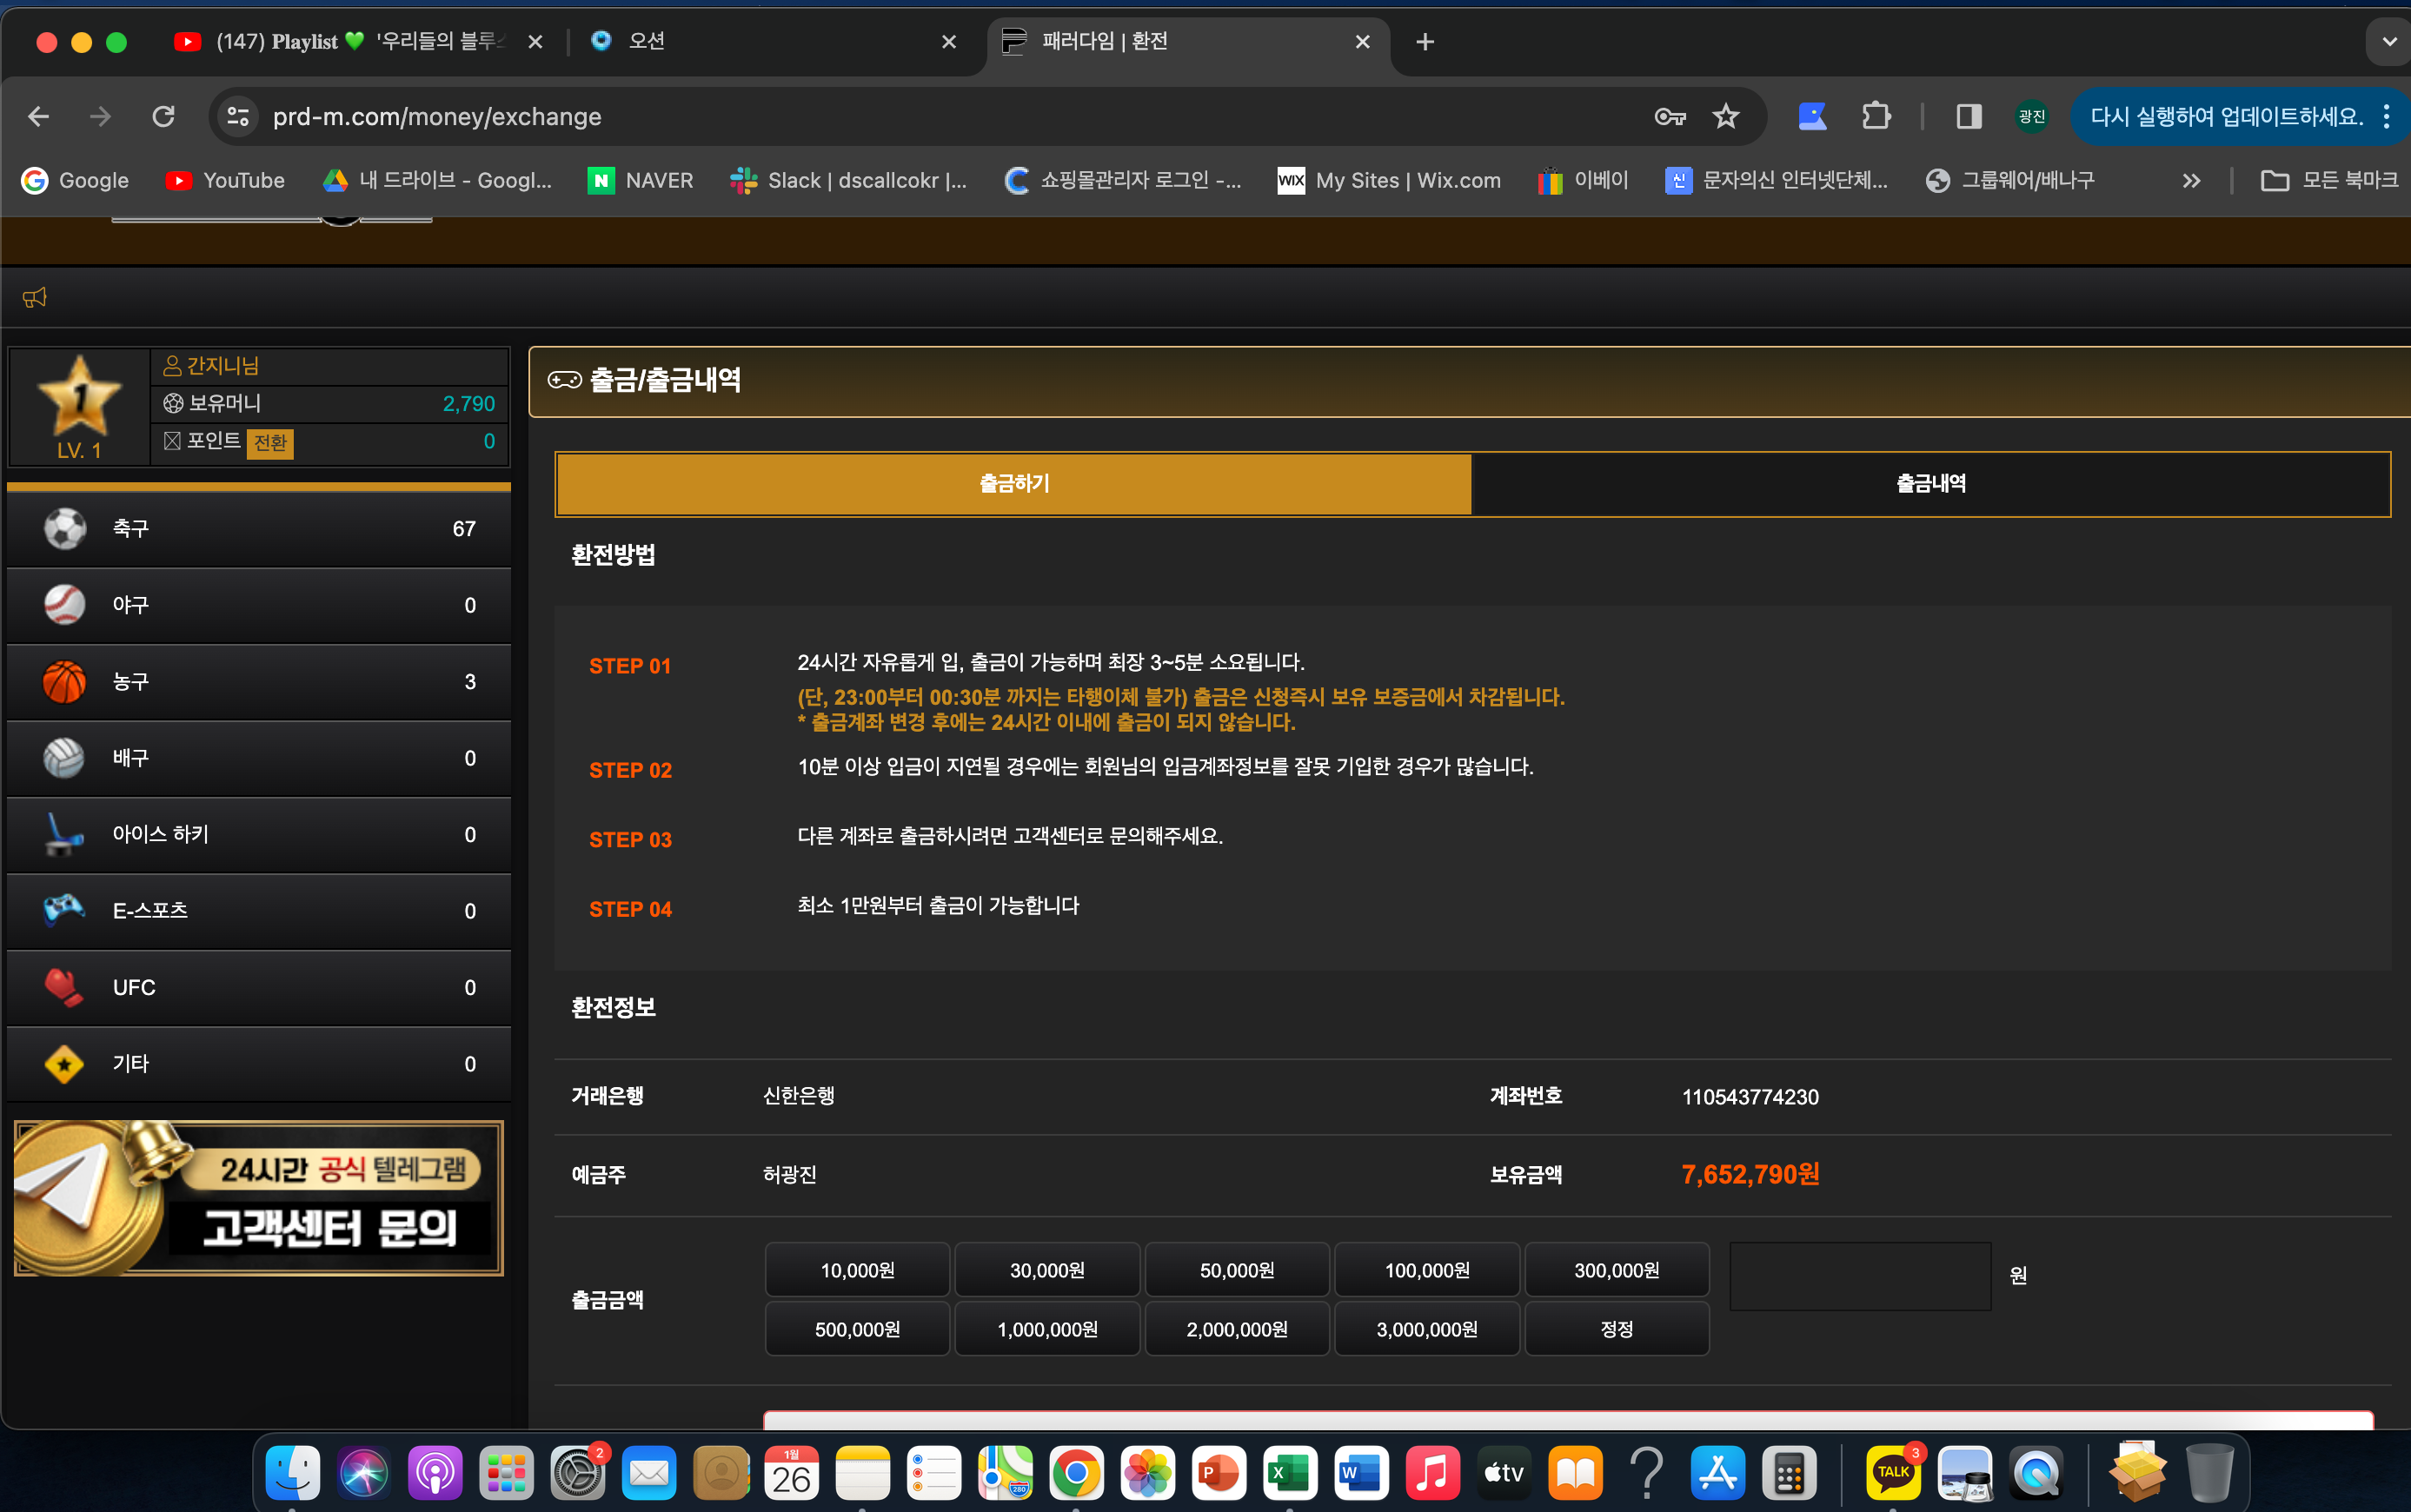
Task: Click the LV.1 star badge
Action: pos(78,398)
